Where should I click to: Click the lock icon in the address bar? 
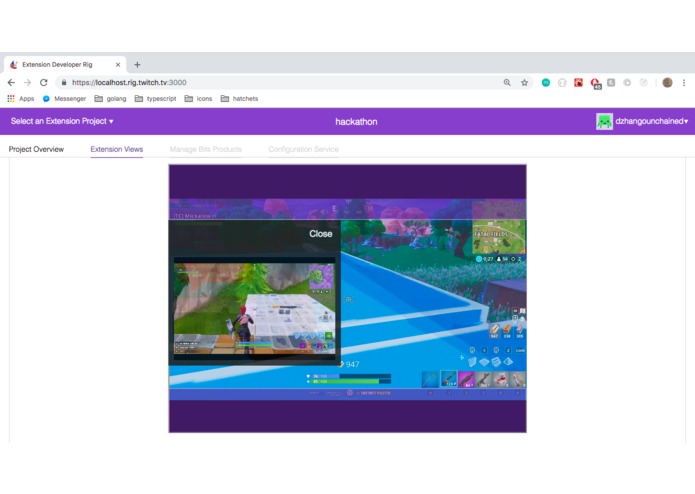64,82
